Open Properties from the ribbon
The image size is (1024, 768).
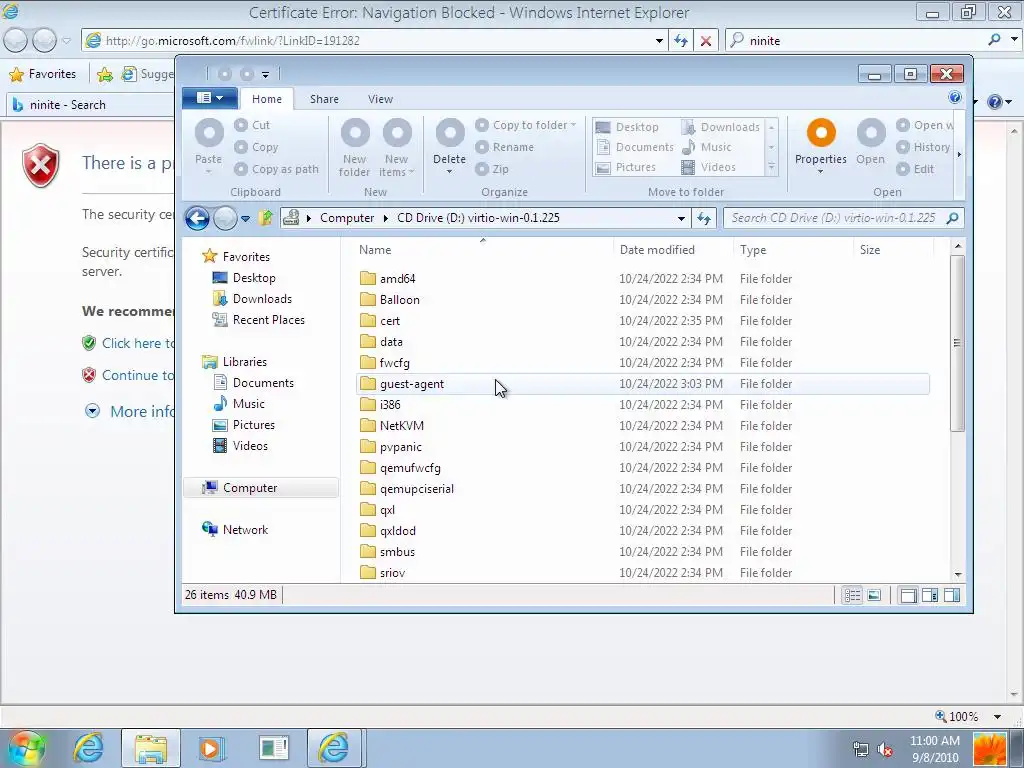click(820, 146)
